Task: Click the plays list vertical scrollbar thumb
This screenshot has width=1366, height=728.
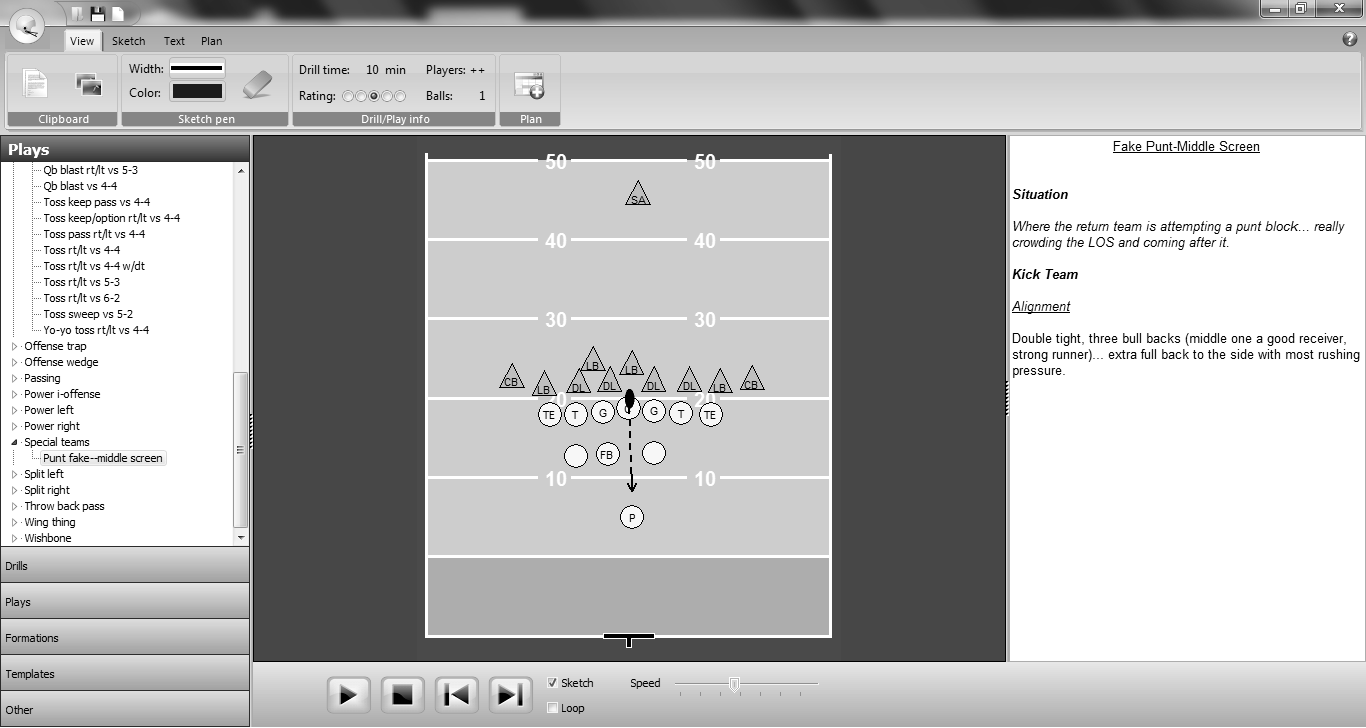Action: pos(240,449)
